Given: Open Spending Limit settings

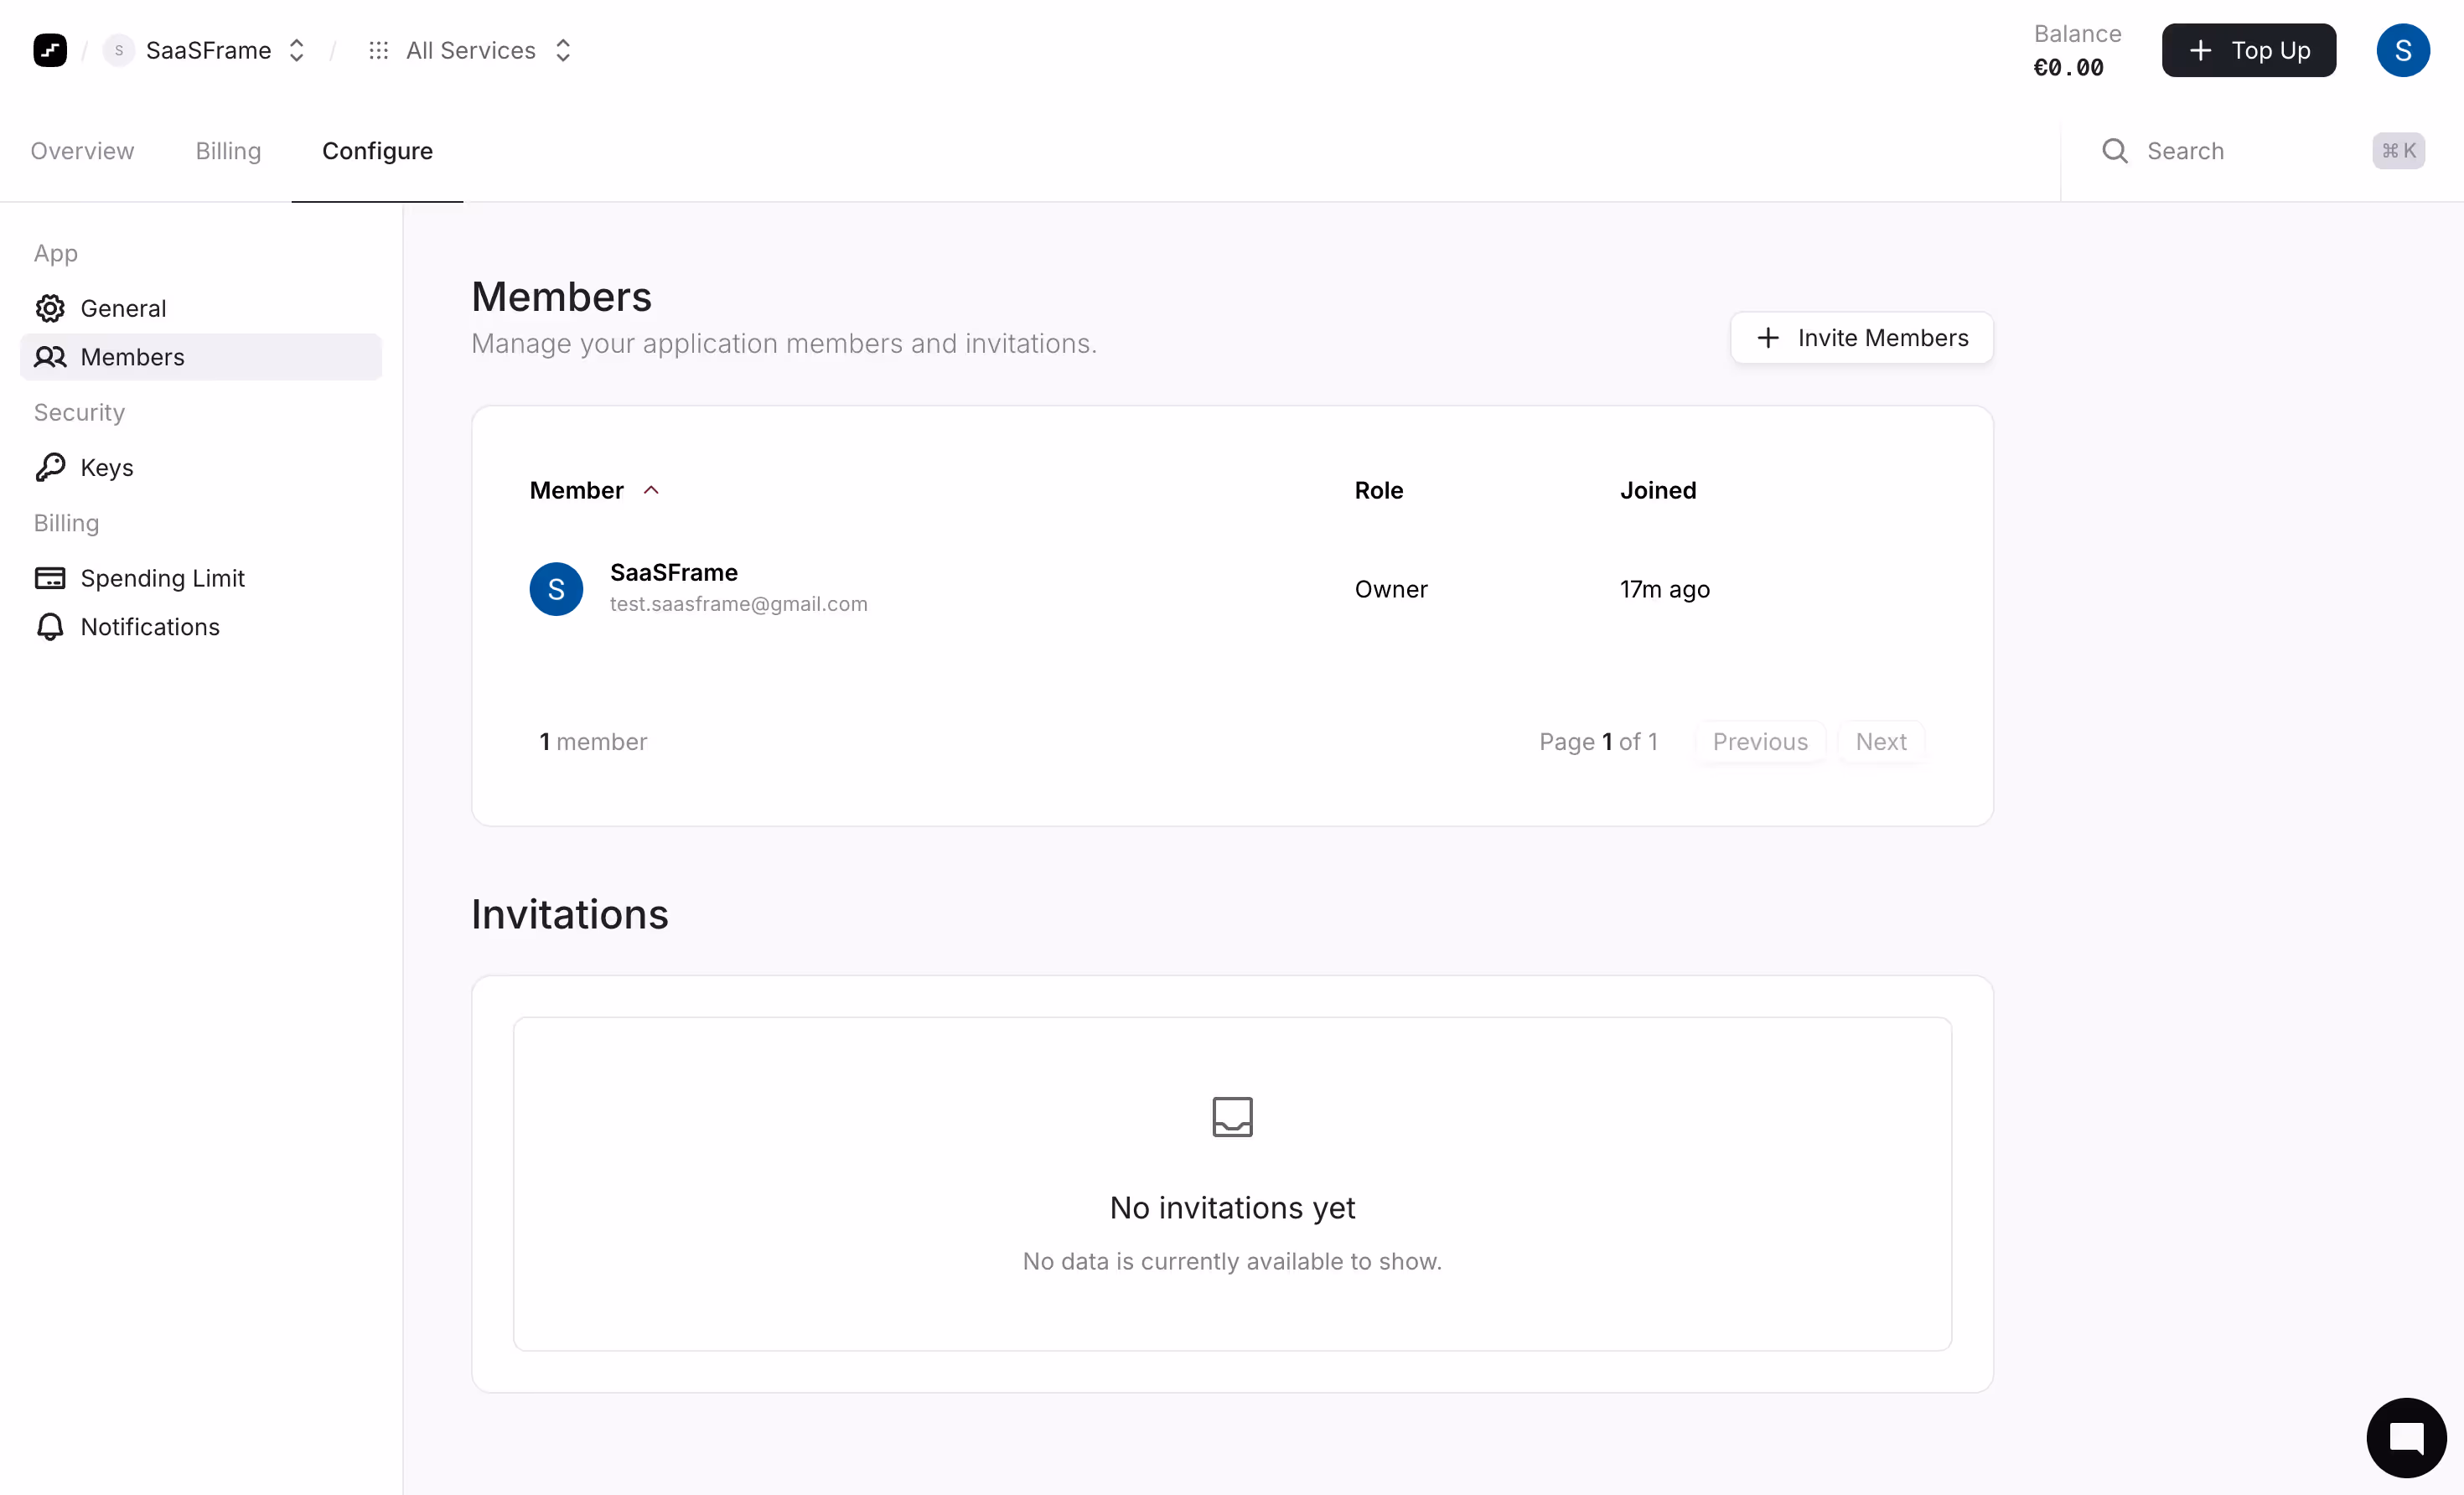Looking at the screenshot, I should pyautogui.click(x=162, y=578).
